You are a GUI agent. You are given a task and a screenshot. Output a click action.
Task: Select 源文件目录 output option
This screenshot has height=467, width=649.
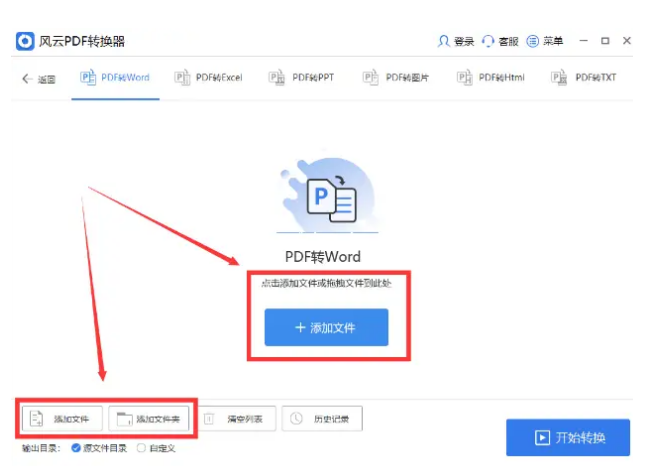(x=76, y=448)
